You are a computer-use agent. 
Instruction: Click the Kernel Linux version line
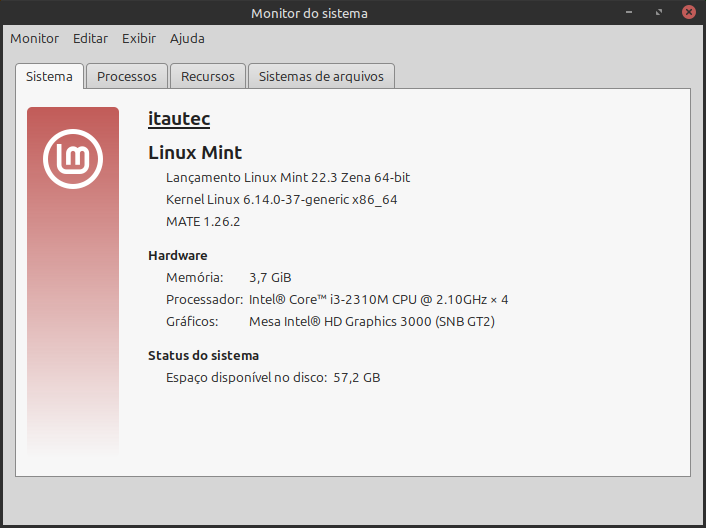pyautogui.click(x=281, y=199)
